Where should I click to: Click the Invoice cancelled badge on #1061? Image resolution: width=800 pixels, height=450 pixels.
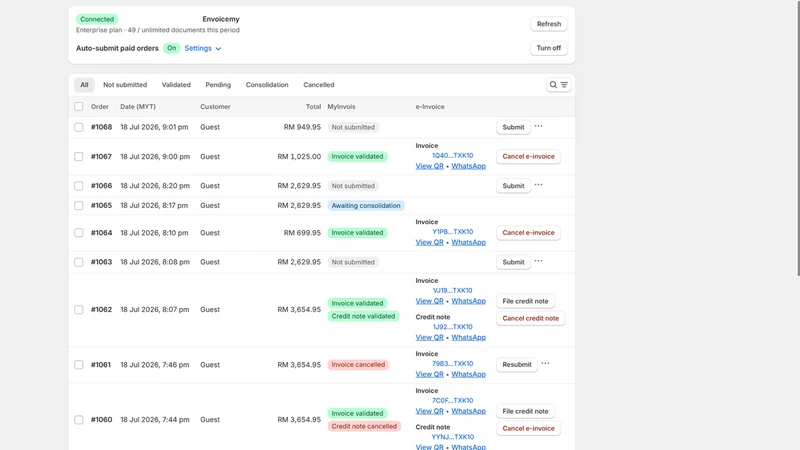coord(358,365)
